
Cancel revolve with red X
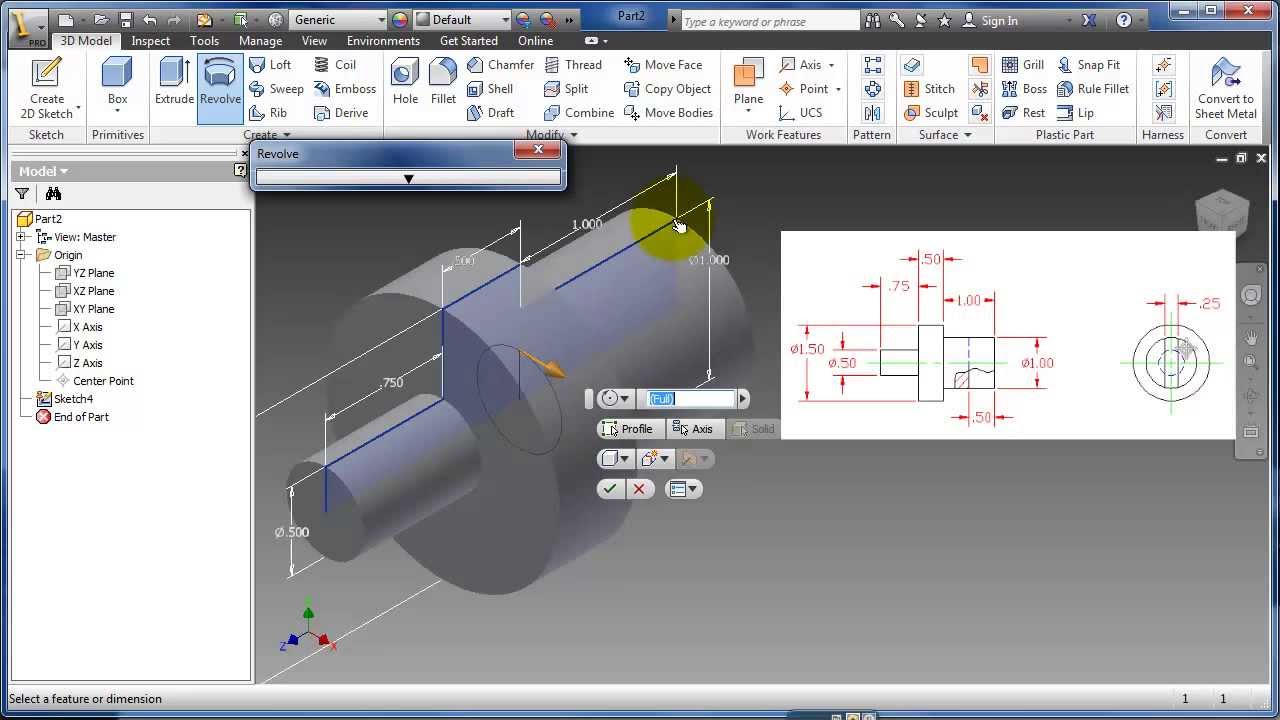pyautogui.click(x=639, y=489)
